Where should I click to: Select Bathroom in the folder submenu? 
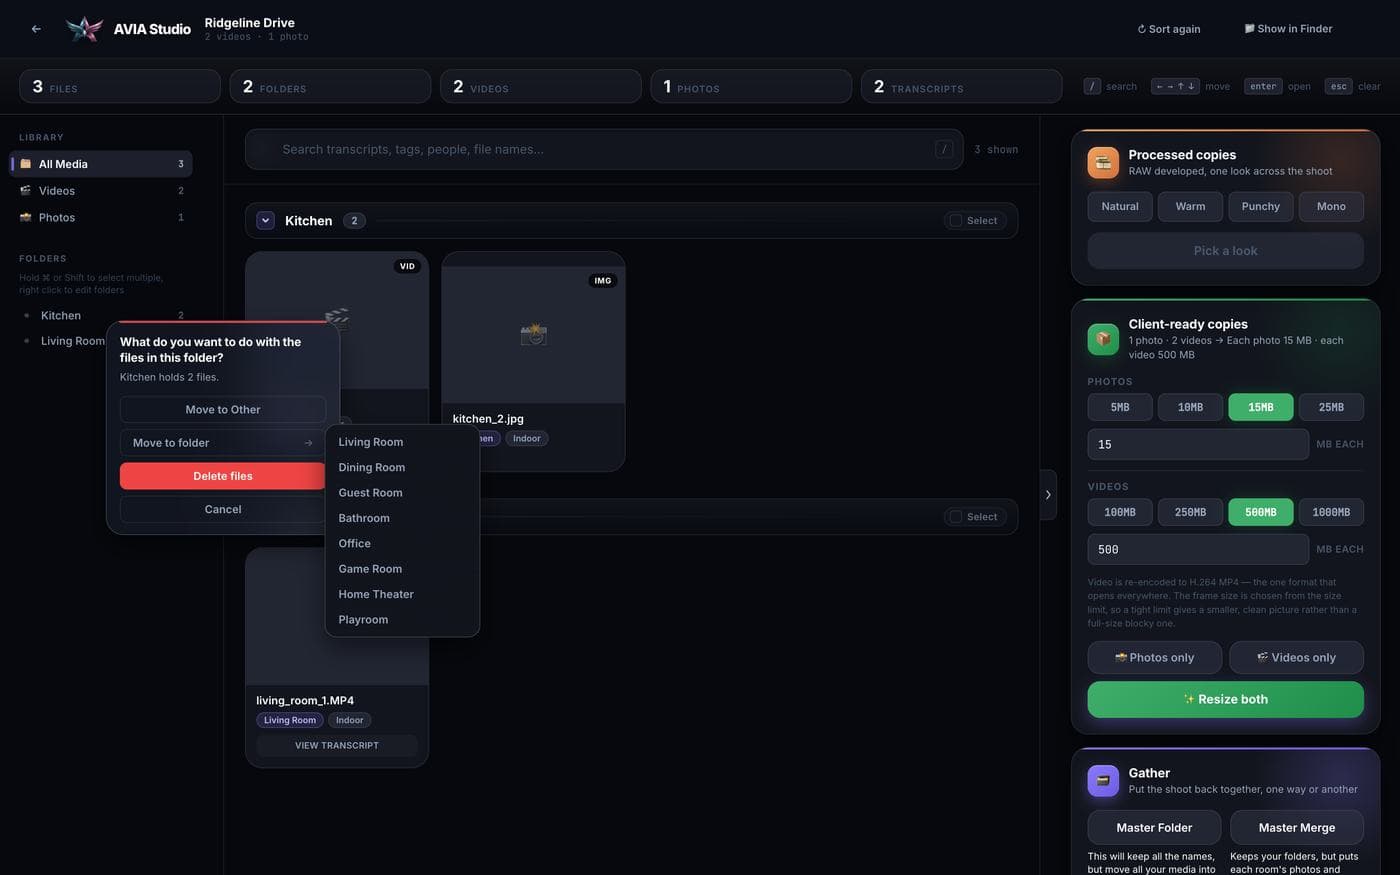(x=402, y=518)
